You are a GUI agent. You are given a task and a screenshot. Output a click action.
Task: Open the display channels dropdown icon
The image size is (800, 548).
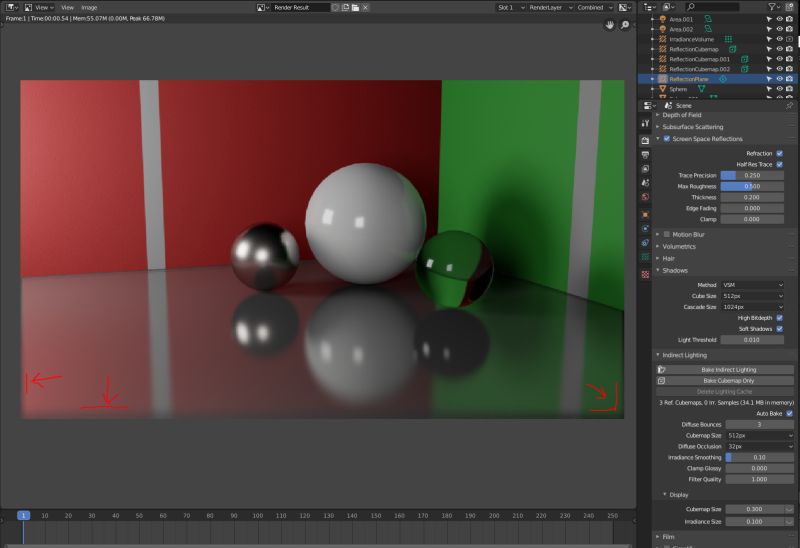624,7
